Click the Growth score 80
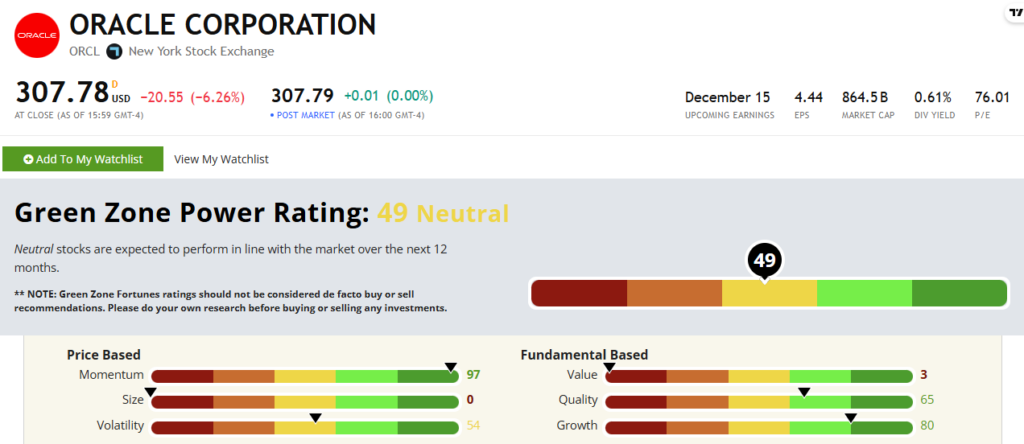The height and width of the screenshot is (444, 1024). tap(927, 426)
